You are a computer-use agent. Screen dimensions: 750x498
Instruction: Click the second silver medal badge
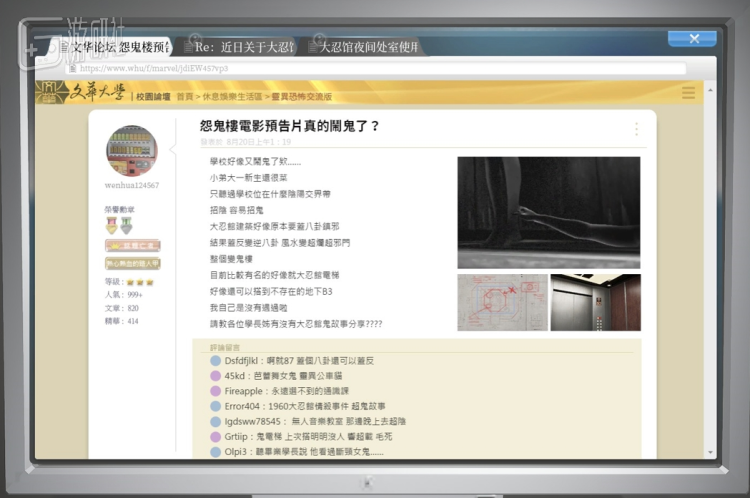point(126,226)
